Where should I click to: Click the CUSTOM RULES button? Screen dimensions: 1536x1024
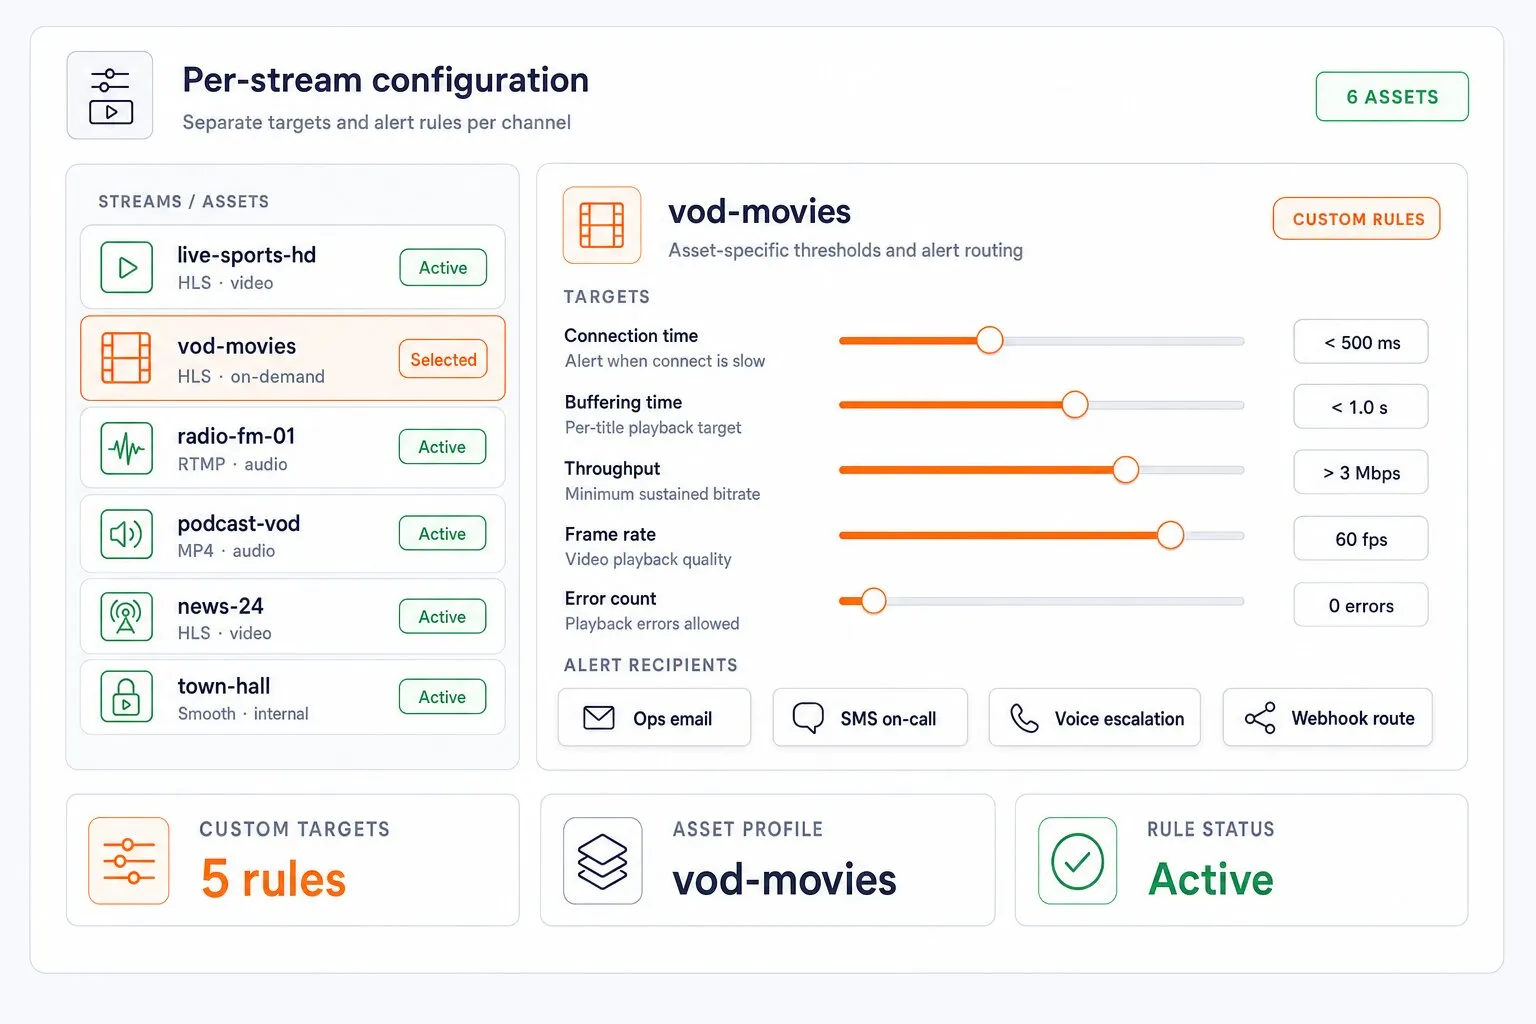[x=1357, y=219]
